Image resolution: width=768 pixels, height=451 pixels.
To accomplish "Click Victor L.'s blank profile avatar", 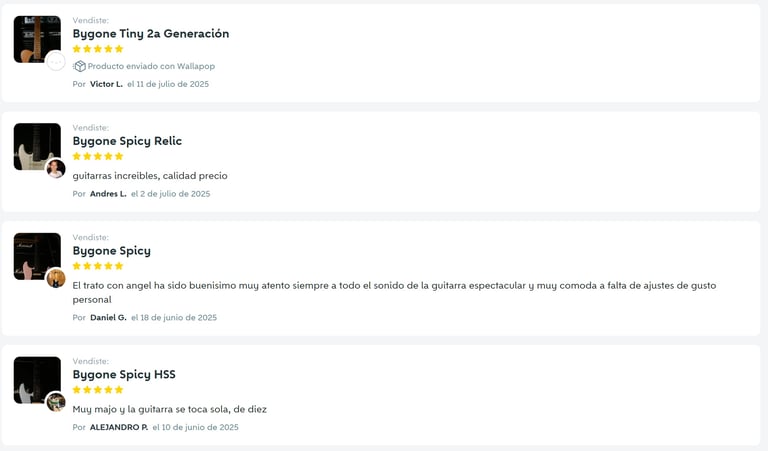I will pyautogui.click(x=56, y=62).
